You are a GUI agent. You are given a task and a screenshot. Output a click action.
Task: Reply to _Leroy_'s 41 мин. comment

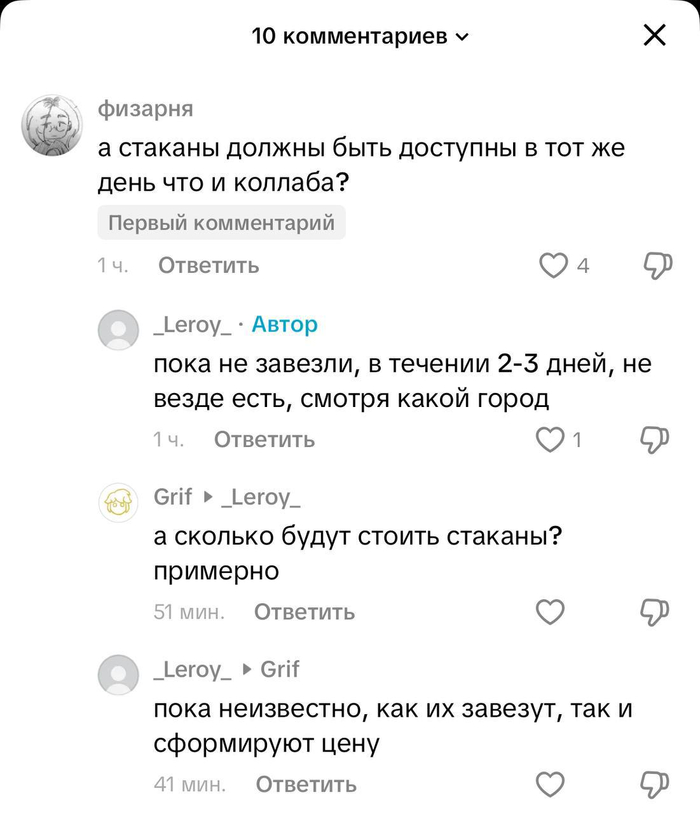click(306, 784)
